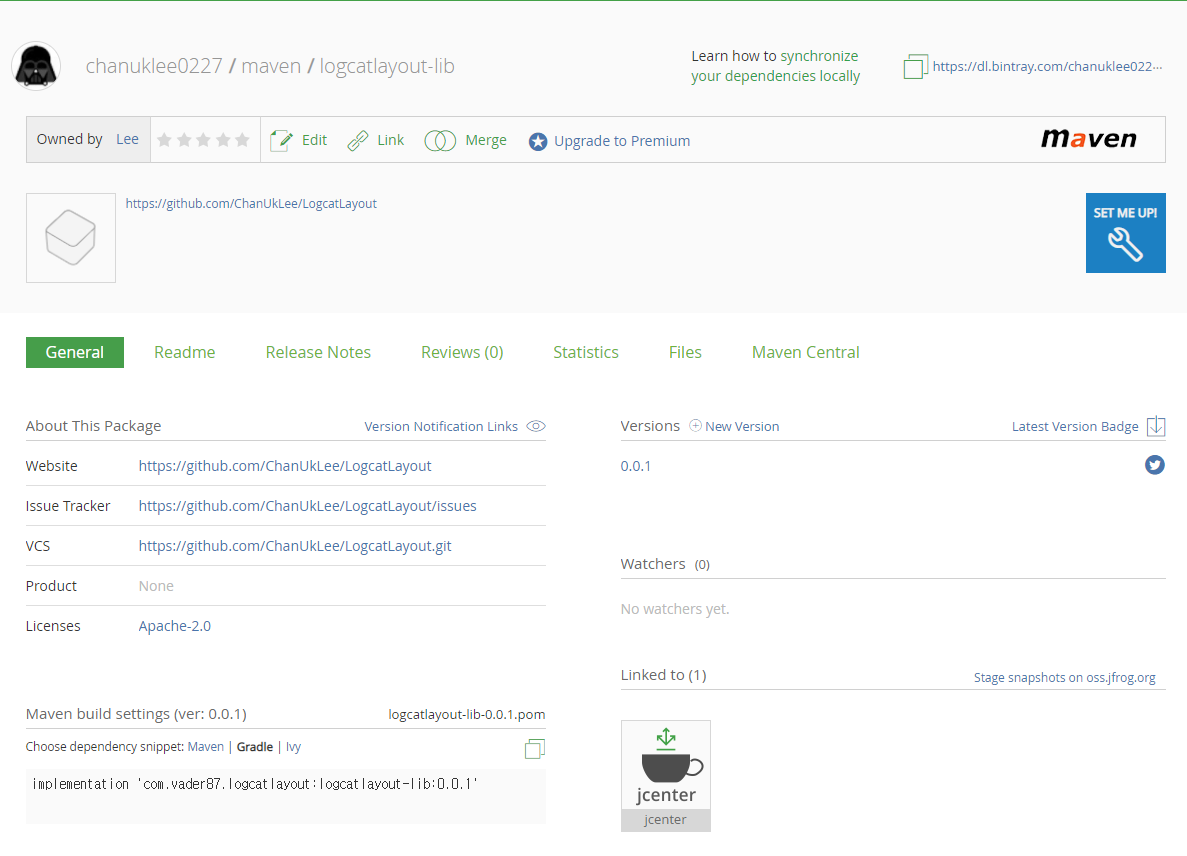Click the Darth Vader user avatar

point(36,66)
